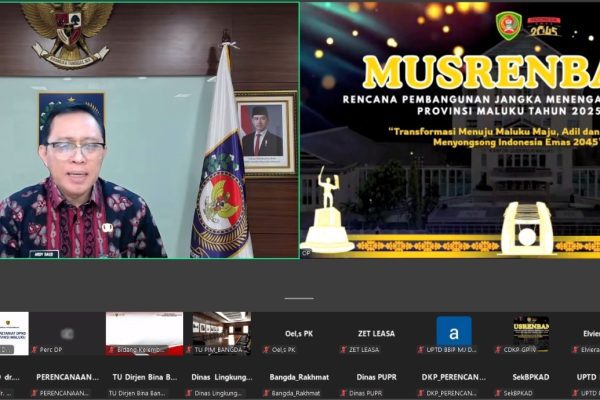The height and width of the screenshot is (400, 600).
Task: Click the small 'TU Dirjen Bina Ban...' name label
Action: (x=137, y=393)
